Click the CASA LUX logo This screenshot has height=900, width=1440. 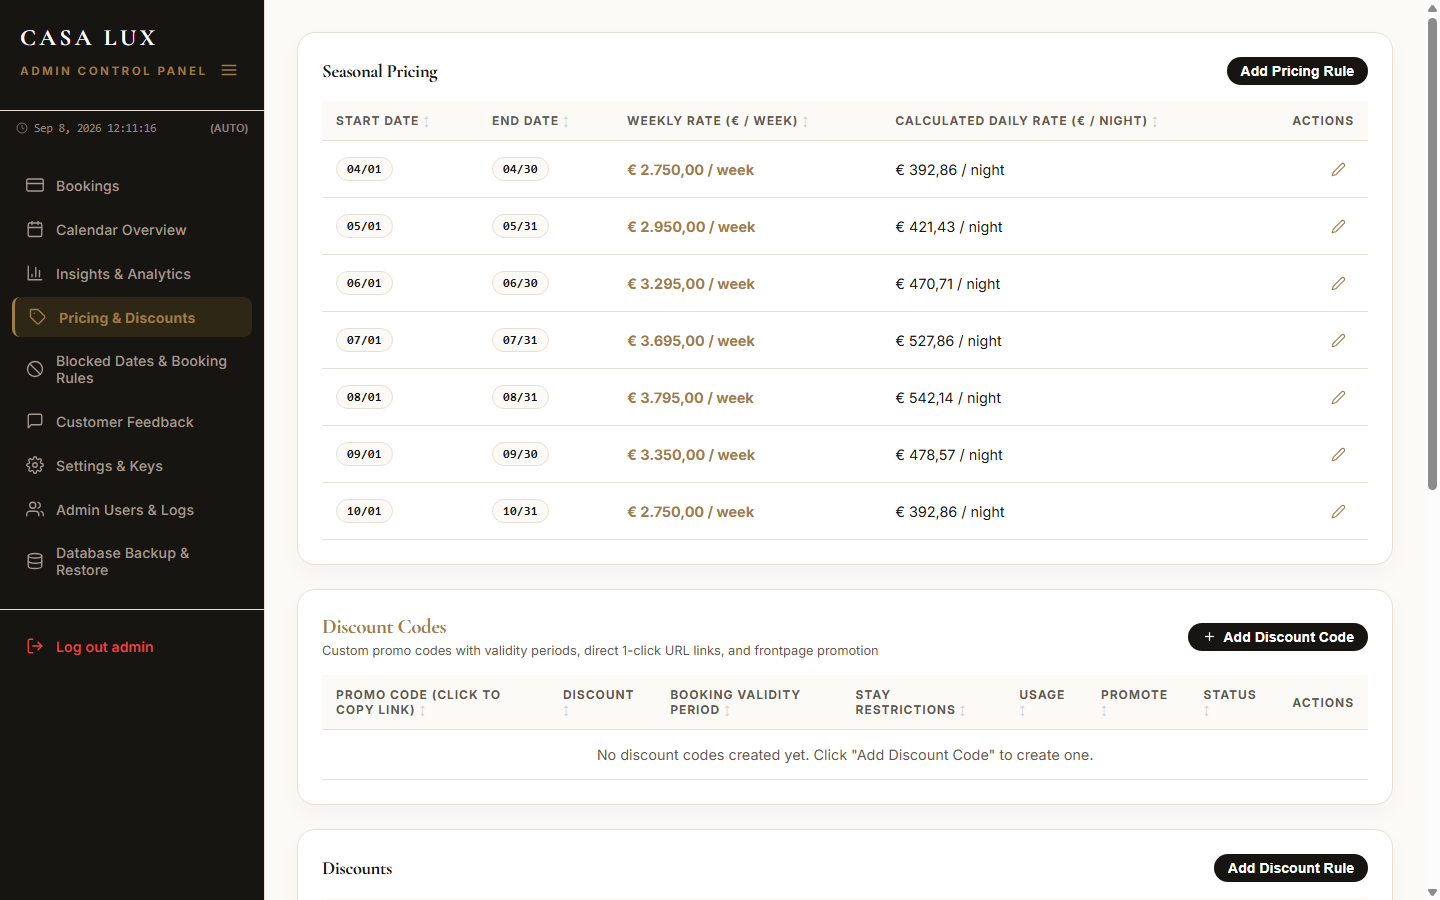click(88, 38)
